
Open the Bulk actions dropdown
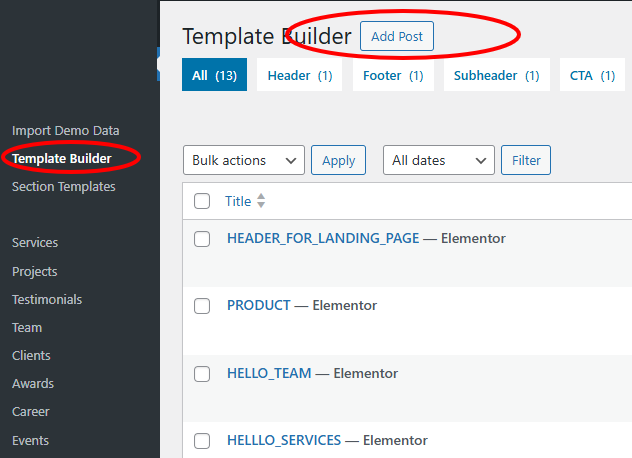[x=244, y=160]
